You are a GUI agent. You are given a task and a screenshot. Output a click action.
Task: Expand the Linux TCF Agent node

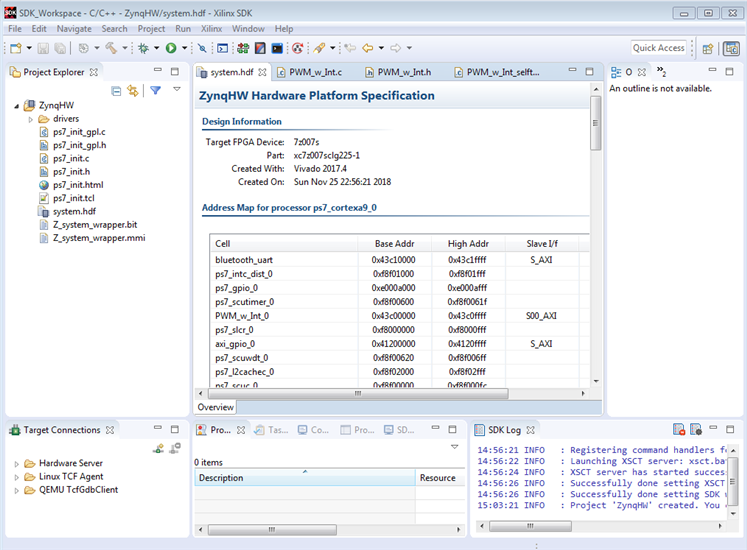click(17, 477)
